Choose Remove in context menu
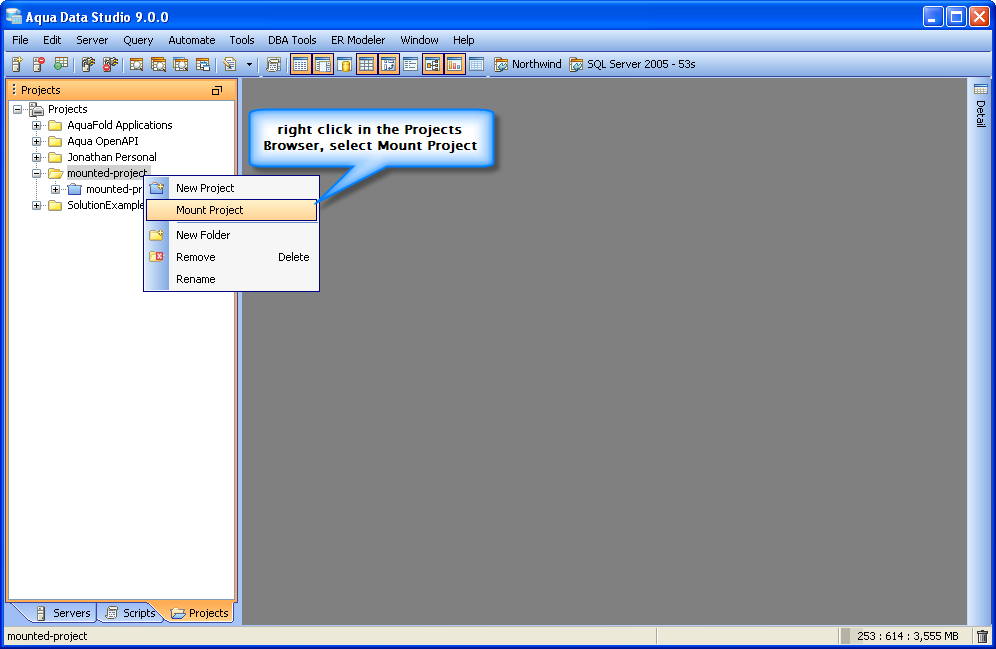 click(x=232, y=257)
